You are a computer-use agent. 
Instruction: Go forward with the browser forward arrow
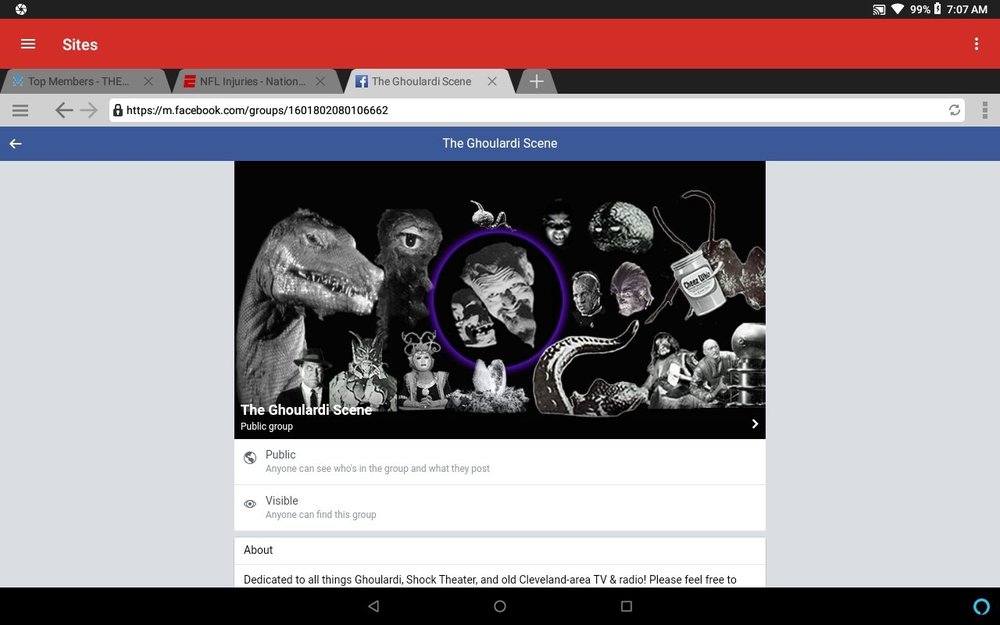pos(89,110)
